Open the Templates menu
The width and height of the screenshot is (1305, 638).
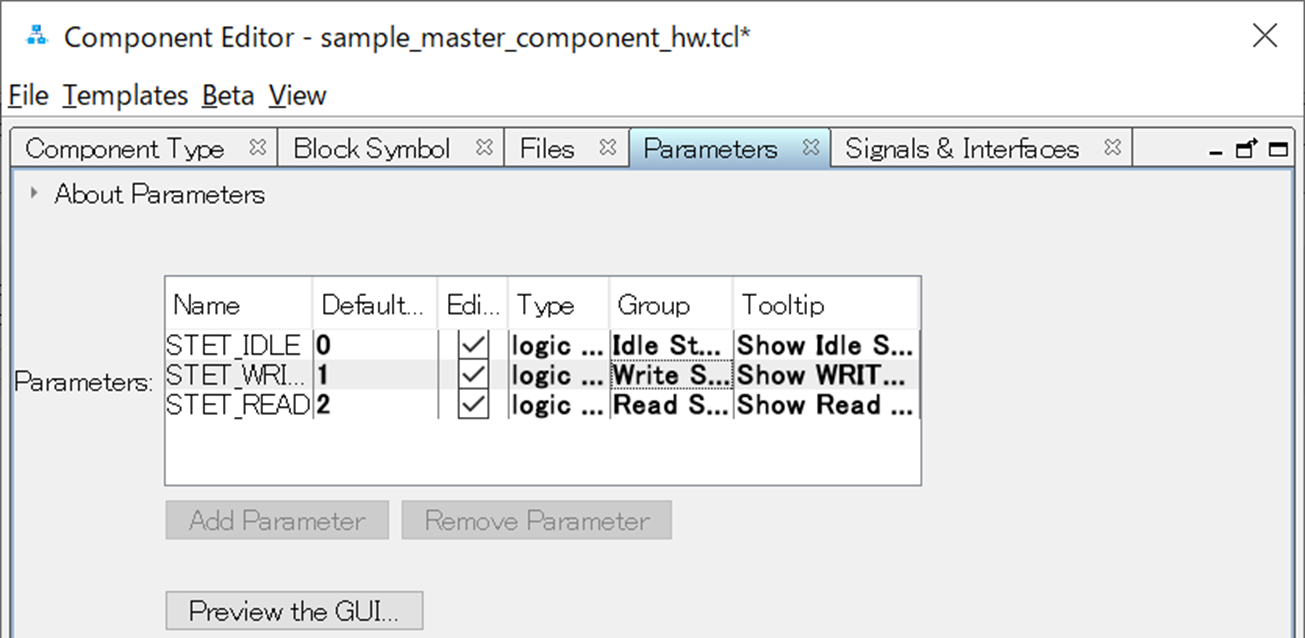(x=126, y=96)
